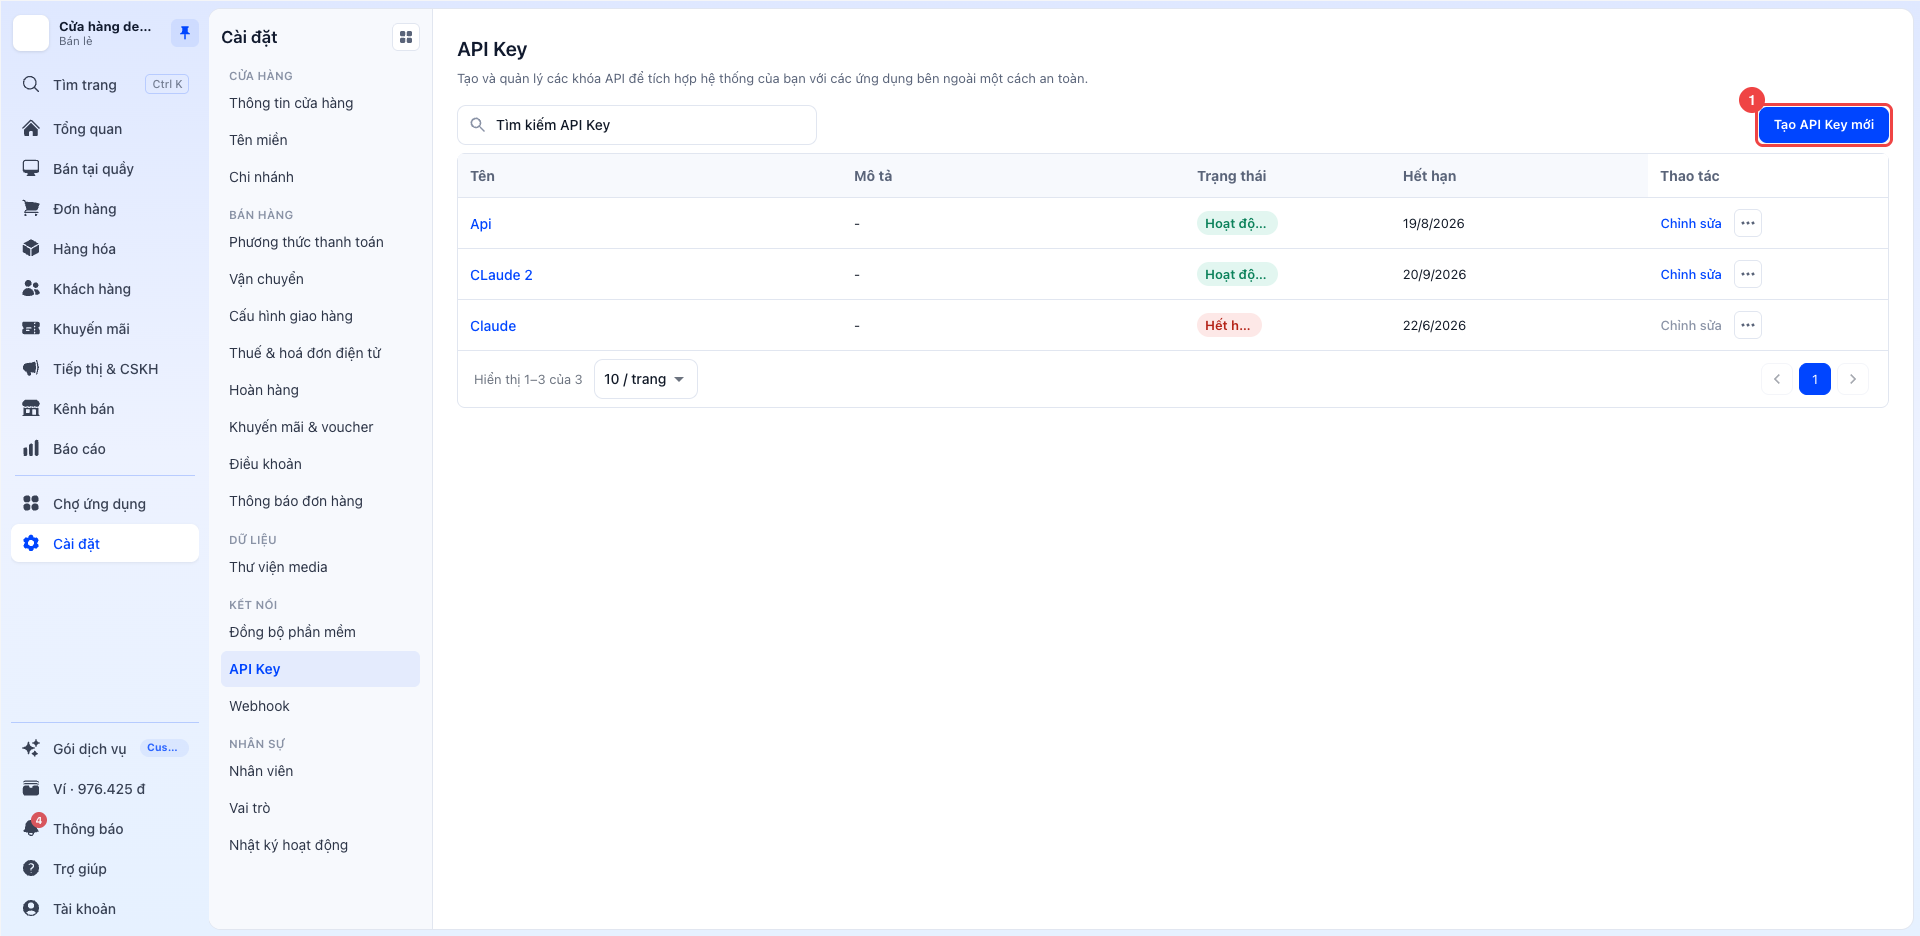Open Chợ ứng dụng apps icon
Image resolution: width=1920 pixels, height=936 pixels.
[x=31, y=503]
